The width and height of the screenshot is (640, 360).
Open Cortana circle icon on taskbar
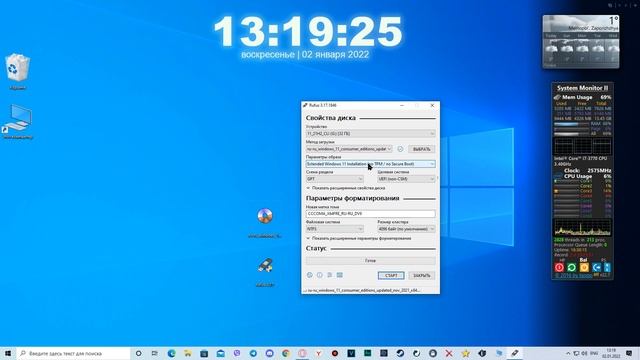click(138, 353)
